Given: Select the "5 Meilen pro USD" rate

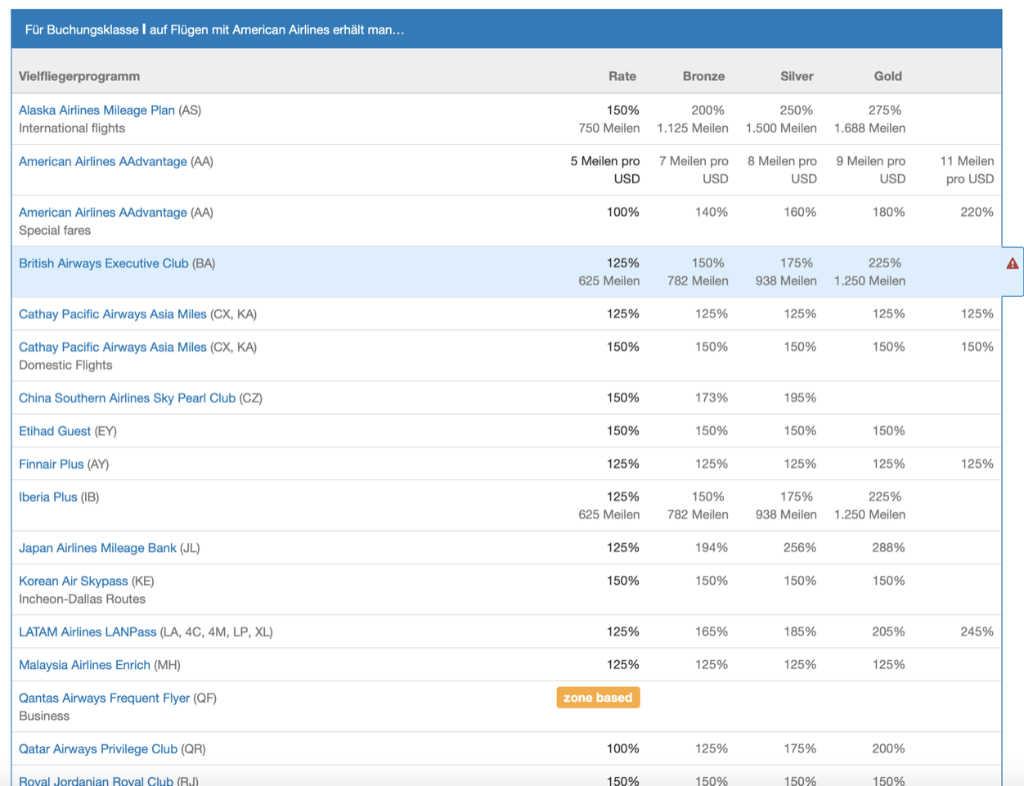Looking at the screenshot, I should pos(605,170).
